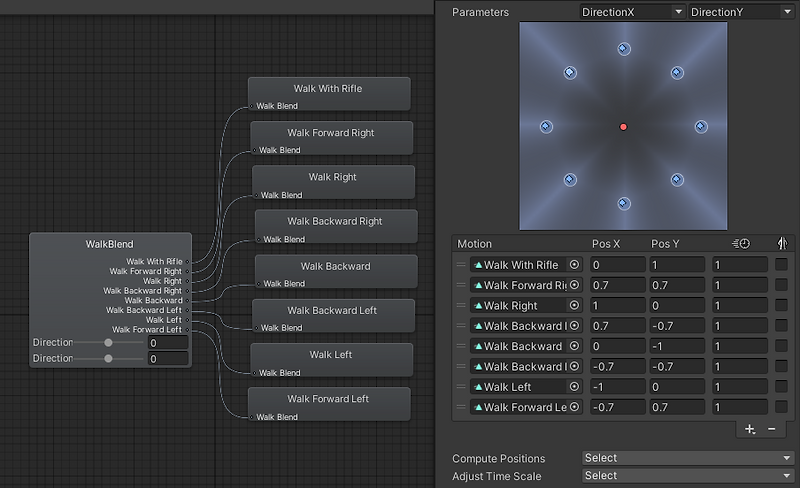This screenshot has height=488, width=800.
Task: Open object picker for Walk Right motion
Action: (x=574, y=305)
